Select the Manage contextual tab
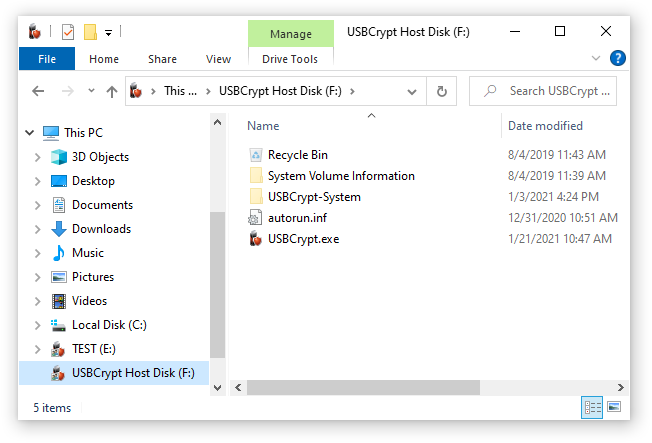Screen dimensions: 652x443 tap(291, 34)
